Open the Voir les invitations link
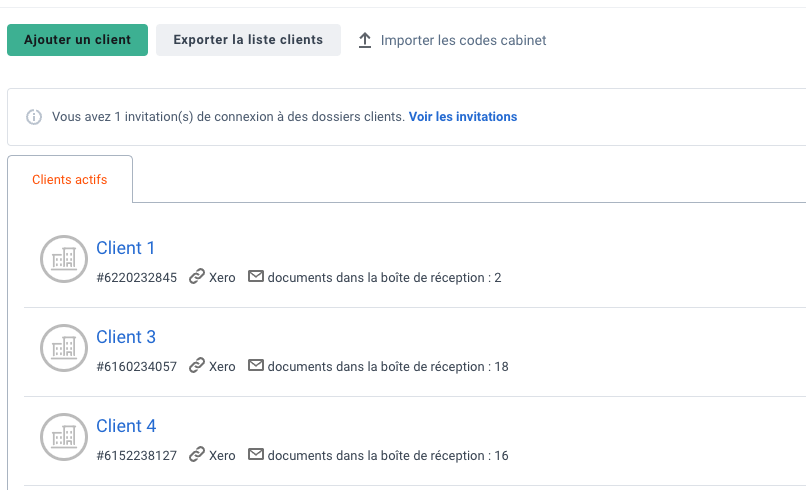806x490 pixels. coord(463,117)
